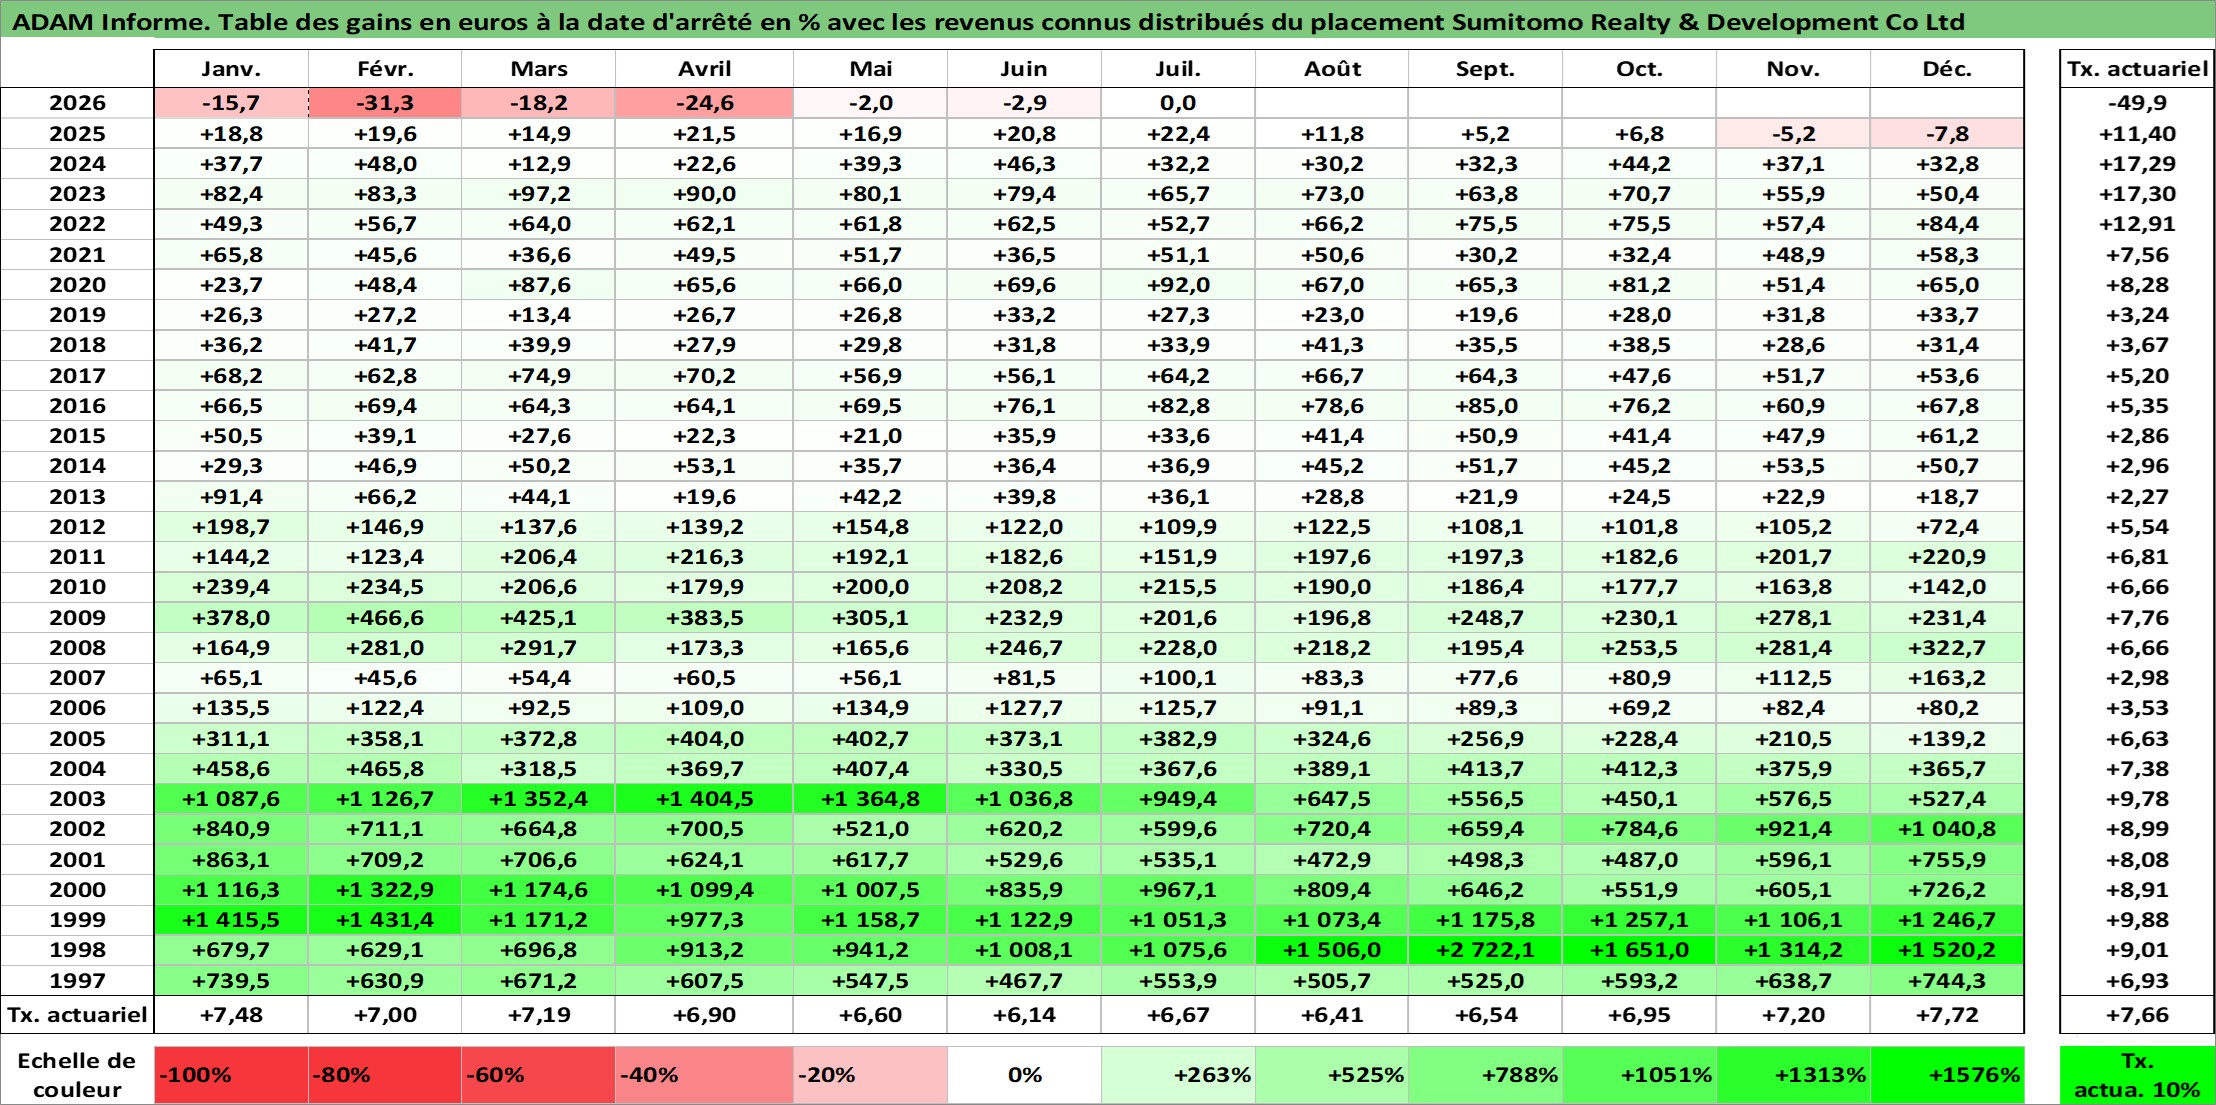Click the -18,2 cell for Mars 2026
The image size is (2216, 1105).
[x=539, y=103]
